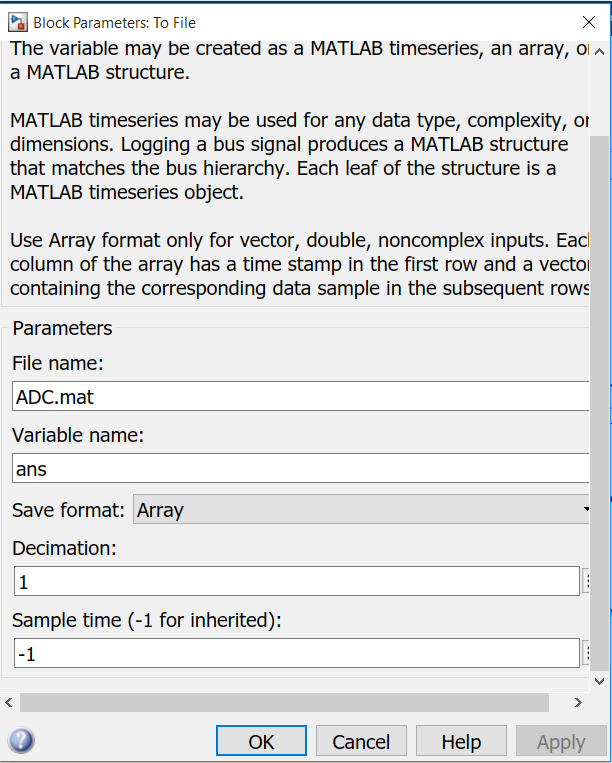
Task: Expand the Save format dropdown
Action: (x=361, y=510)
